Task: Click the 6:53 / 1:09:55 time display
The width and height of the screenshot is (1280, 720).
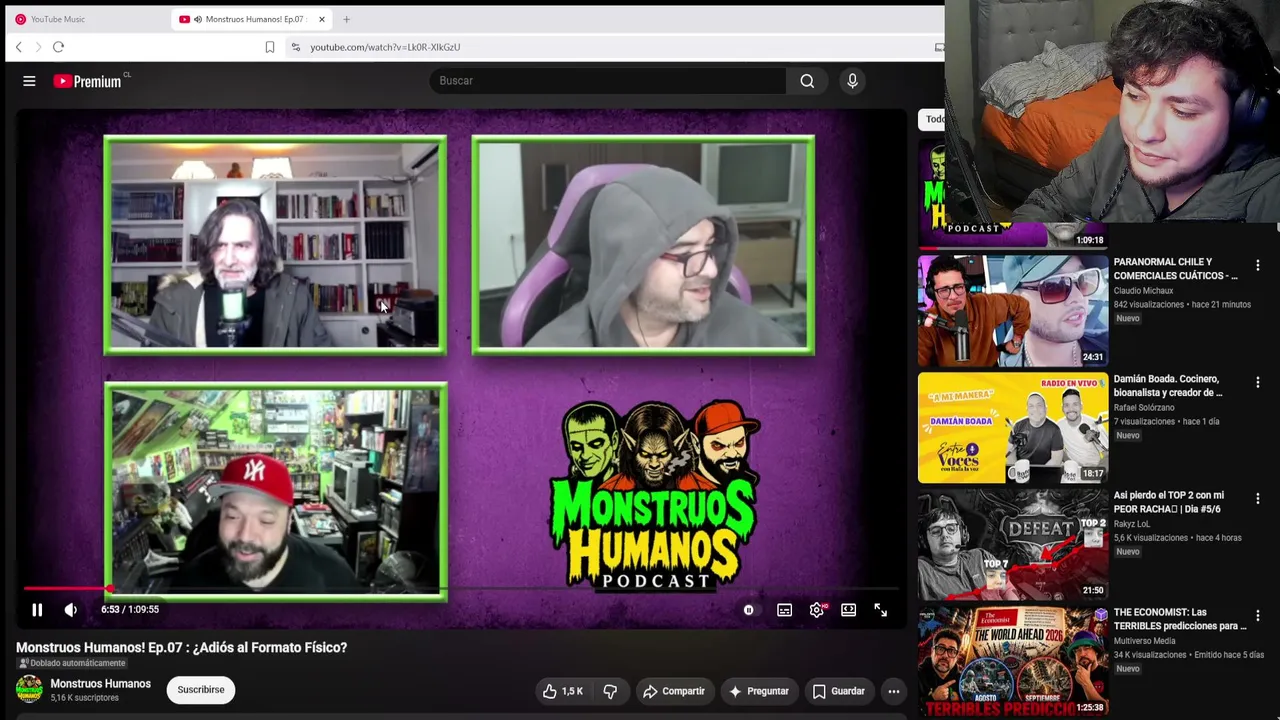Action: point(130,609)
